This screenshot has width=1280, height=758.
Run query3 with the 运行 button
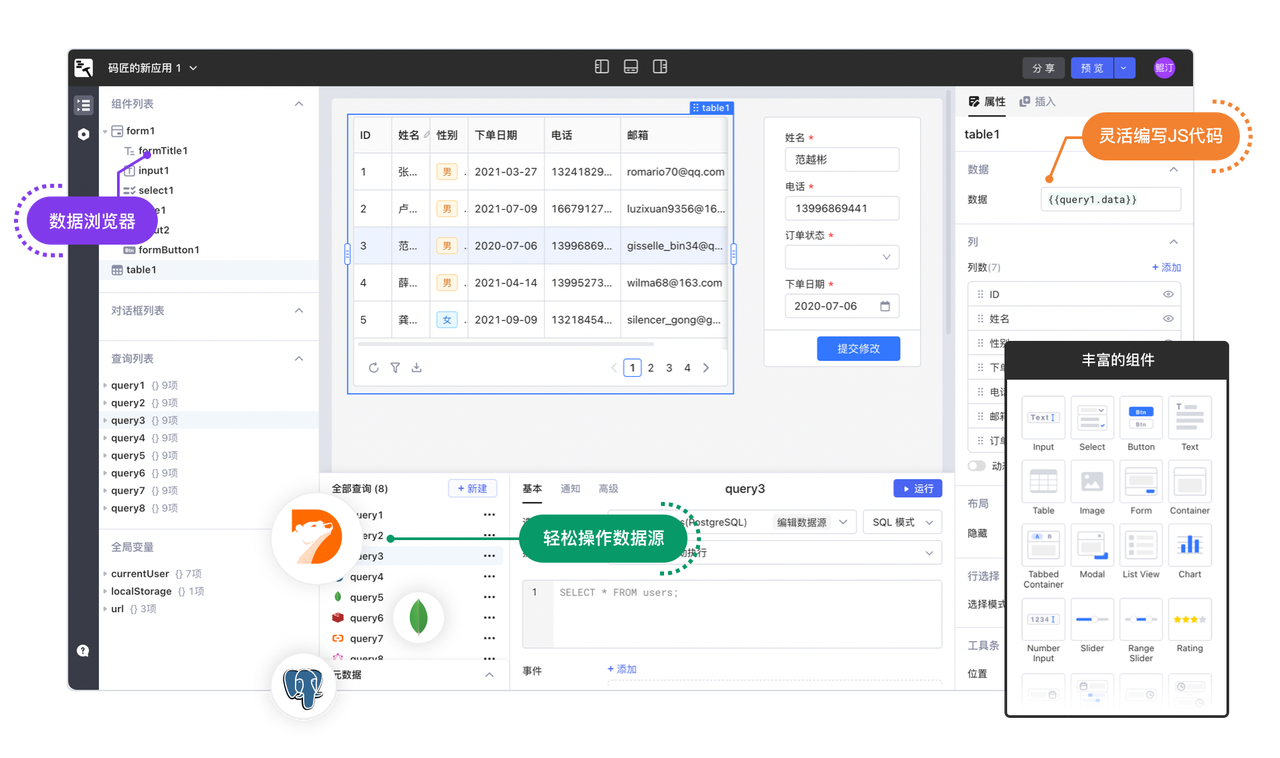(918, 489)
